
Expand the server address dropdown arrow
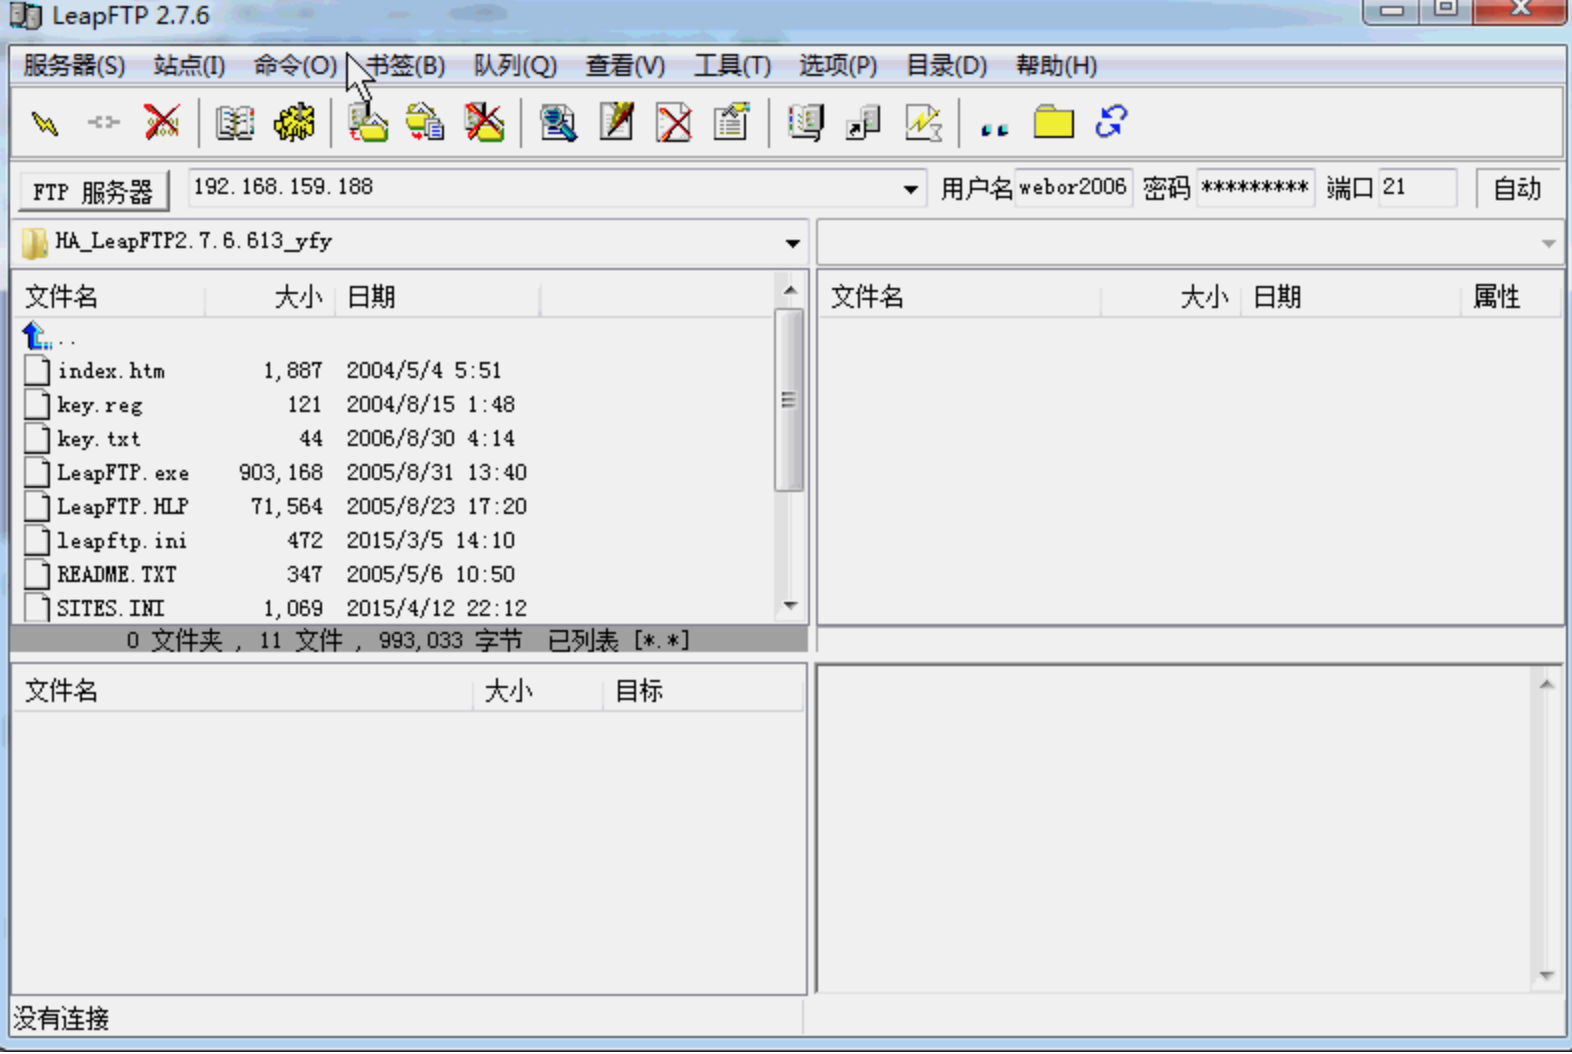click(910, 189)
